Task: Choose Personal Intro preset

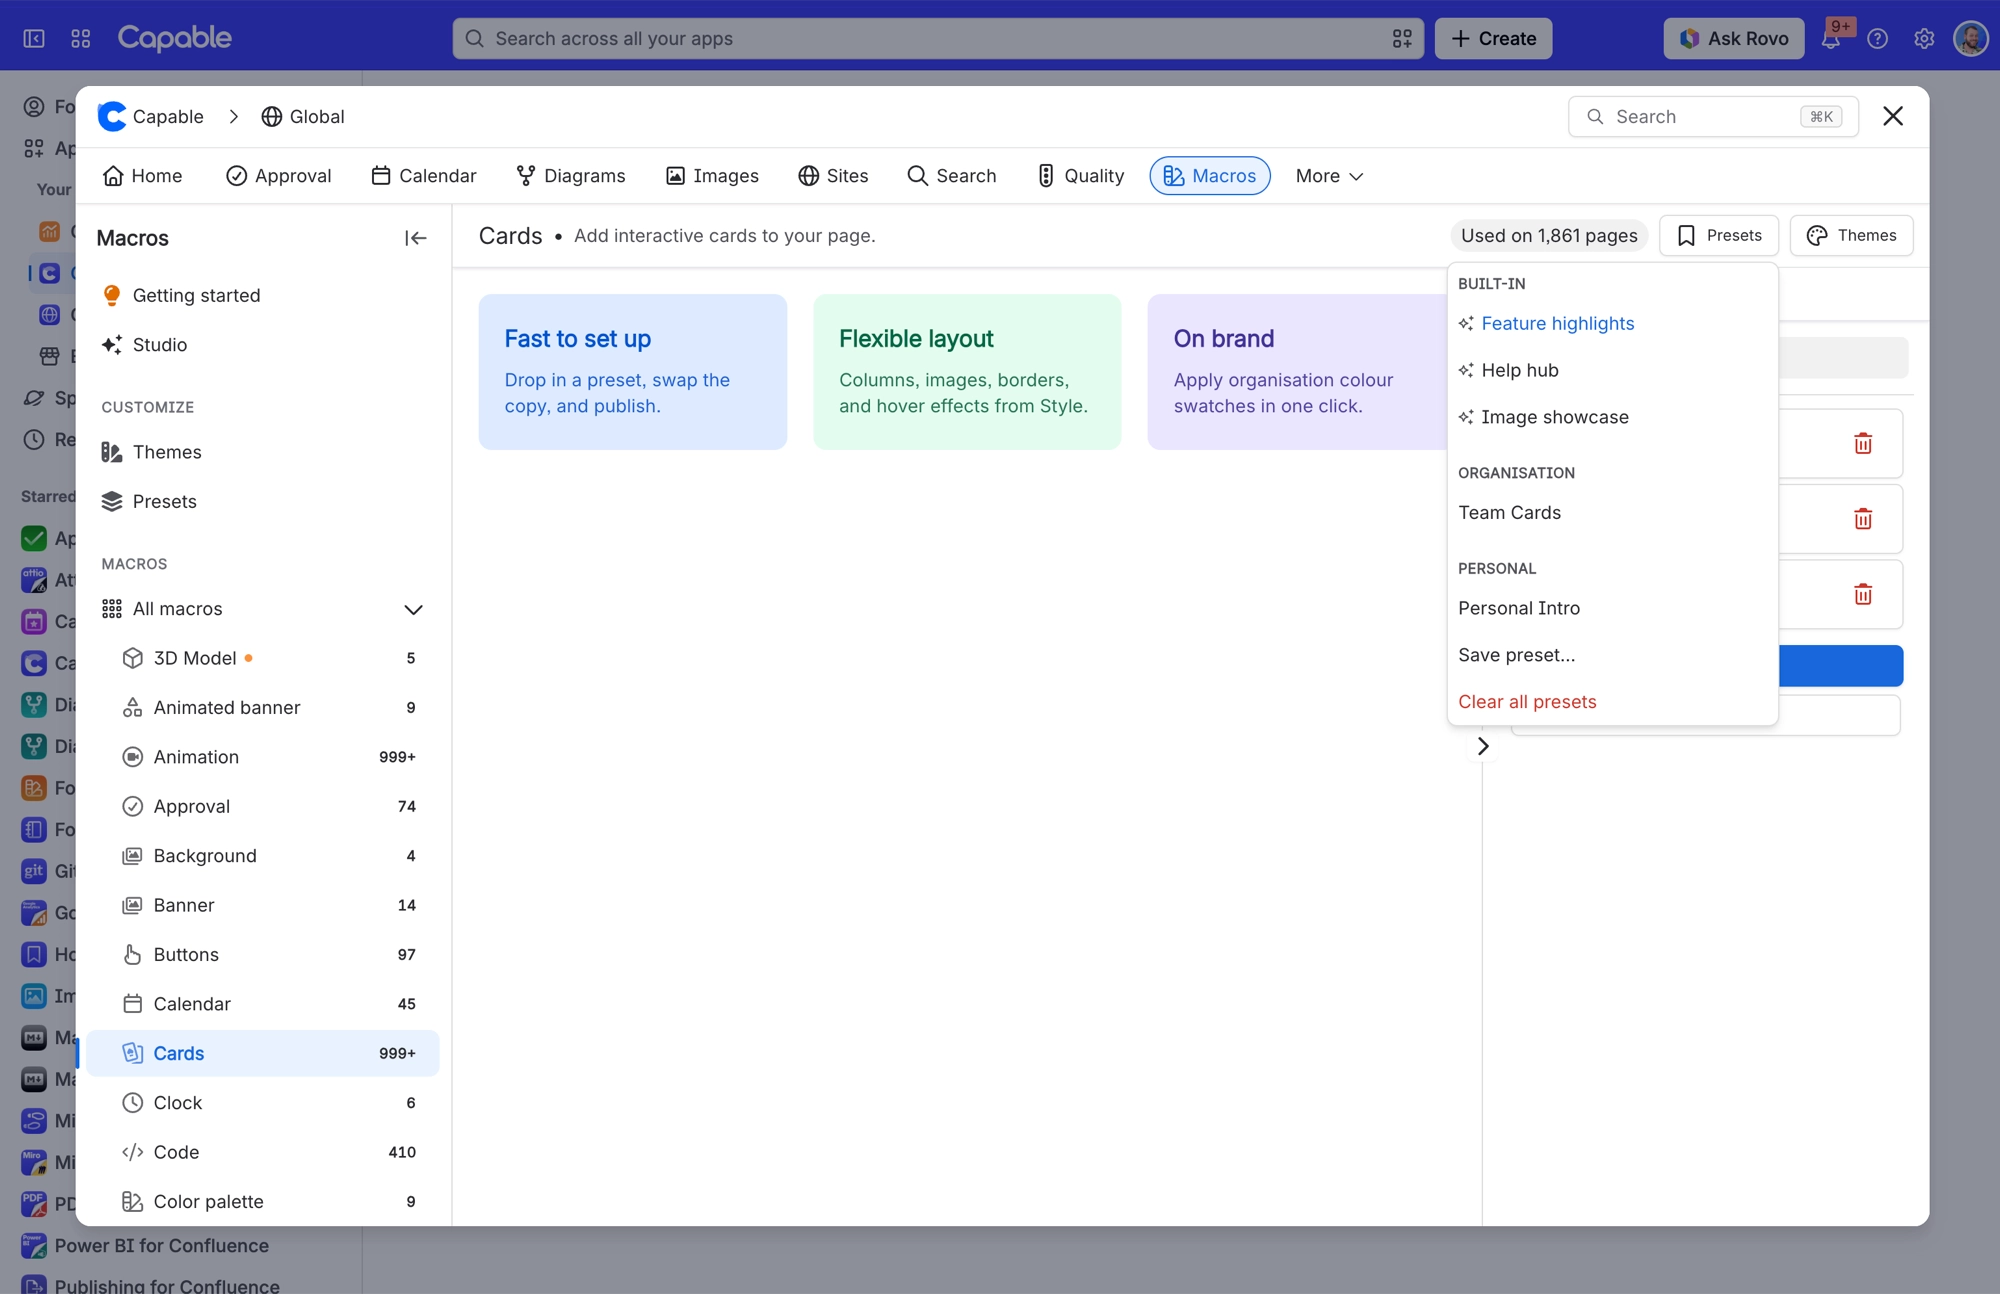Action: pos(1612,608)
